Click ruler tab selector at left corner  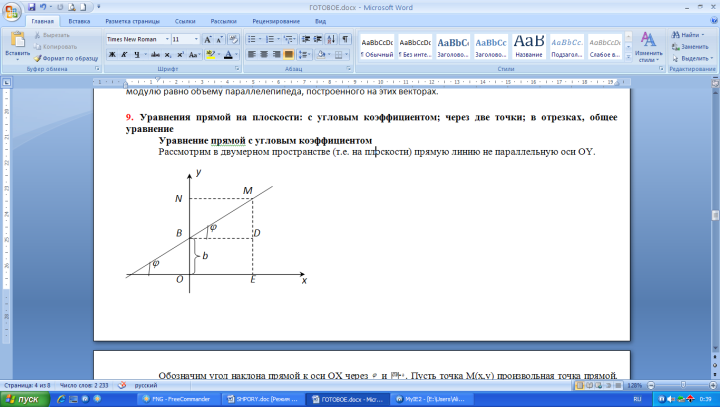pyautogui.click(x=6, y=83)
